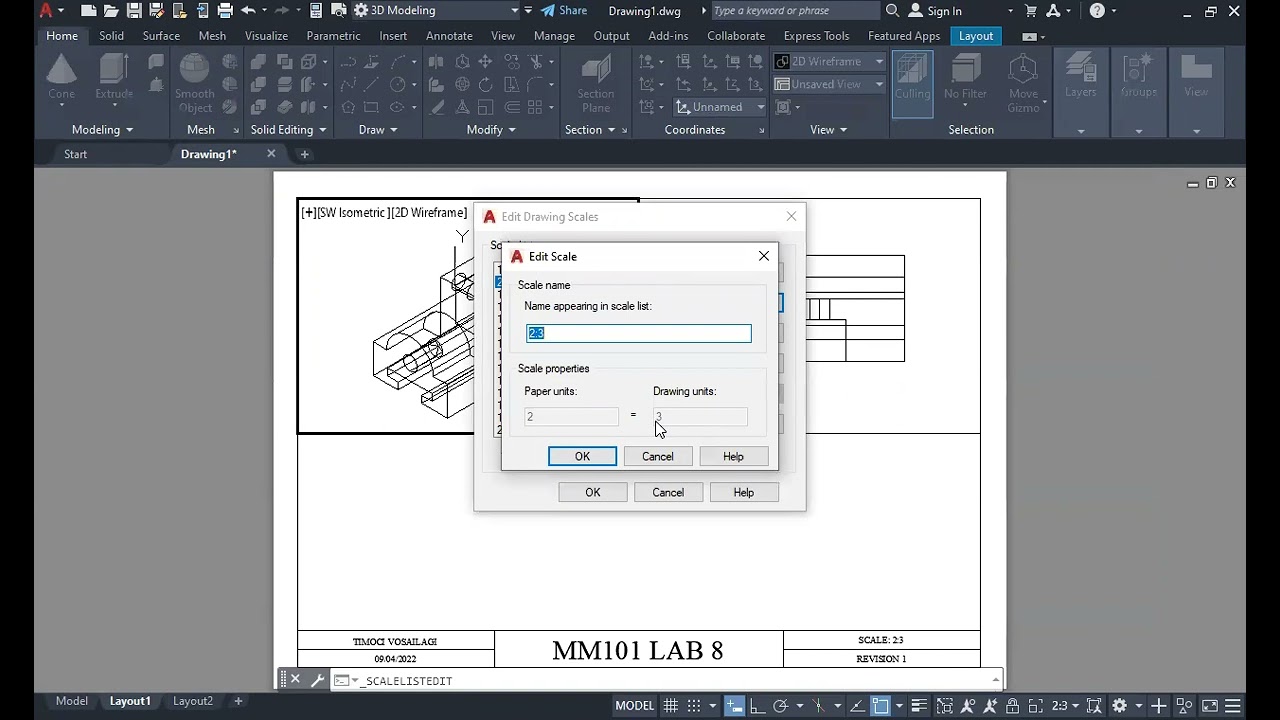Open the 2:3 viewport scale dropdown

(1066, 705)
